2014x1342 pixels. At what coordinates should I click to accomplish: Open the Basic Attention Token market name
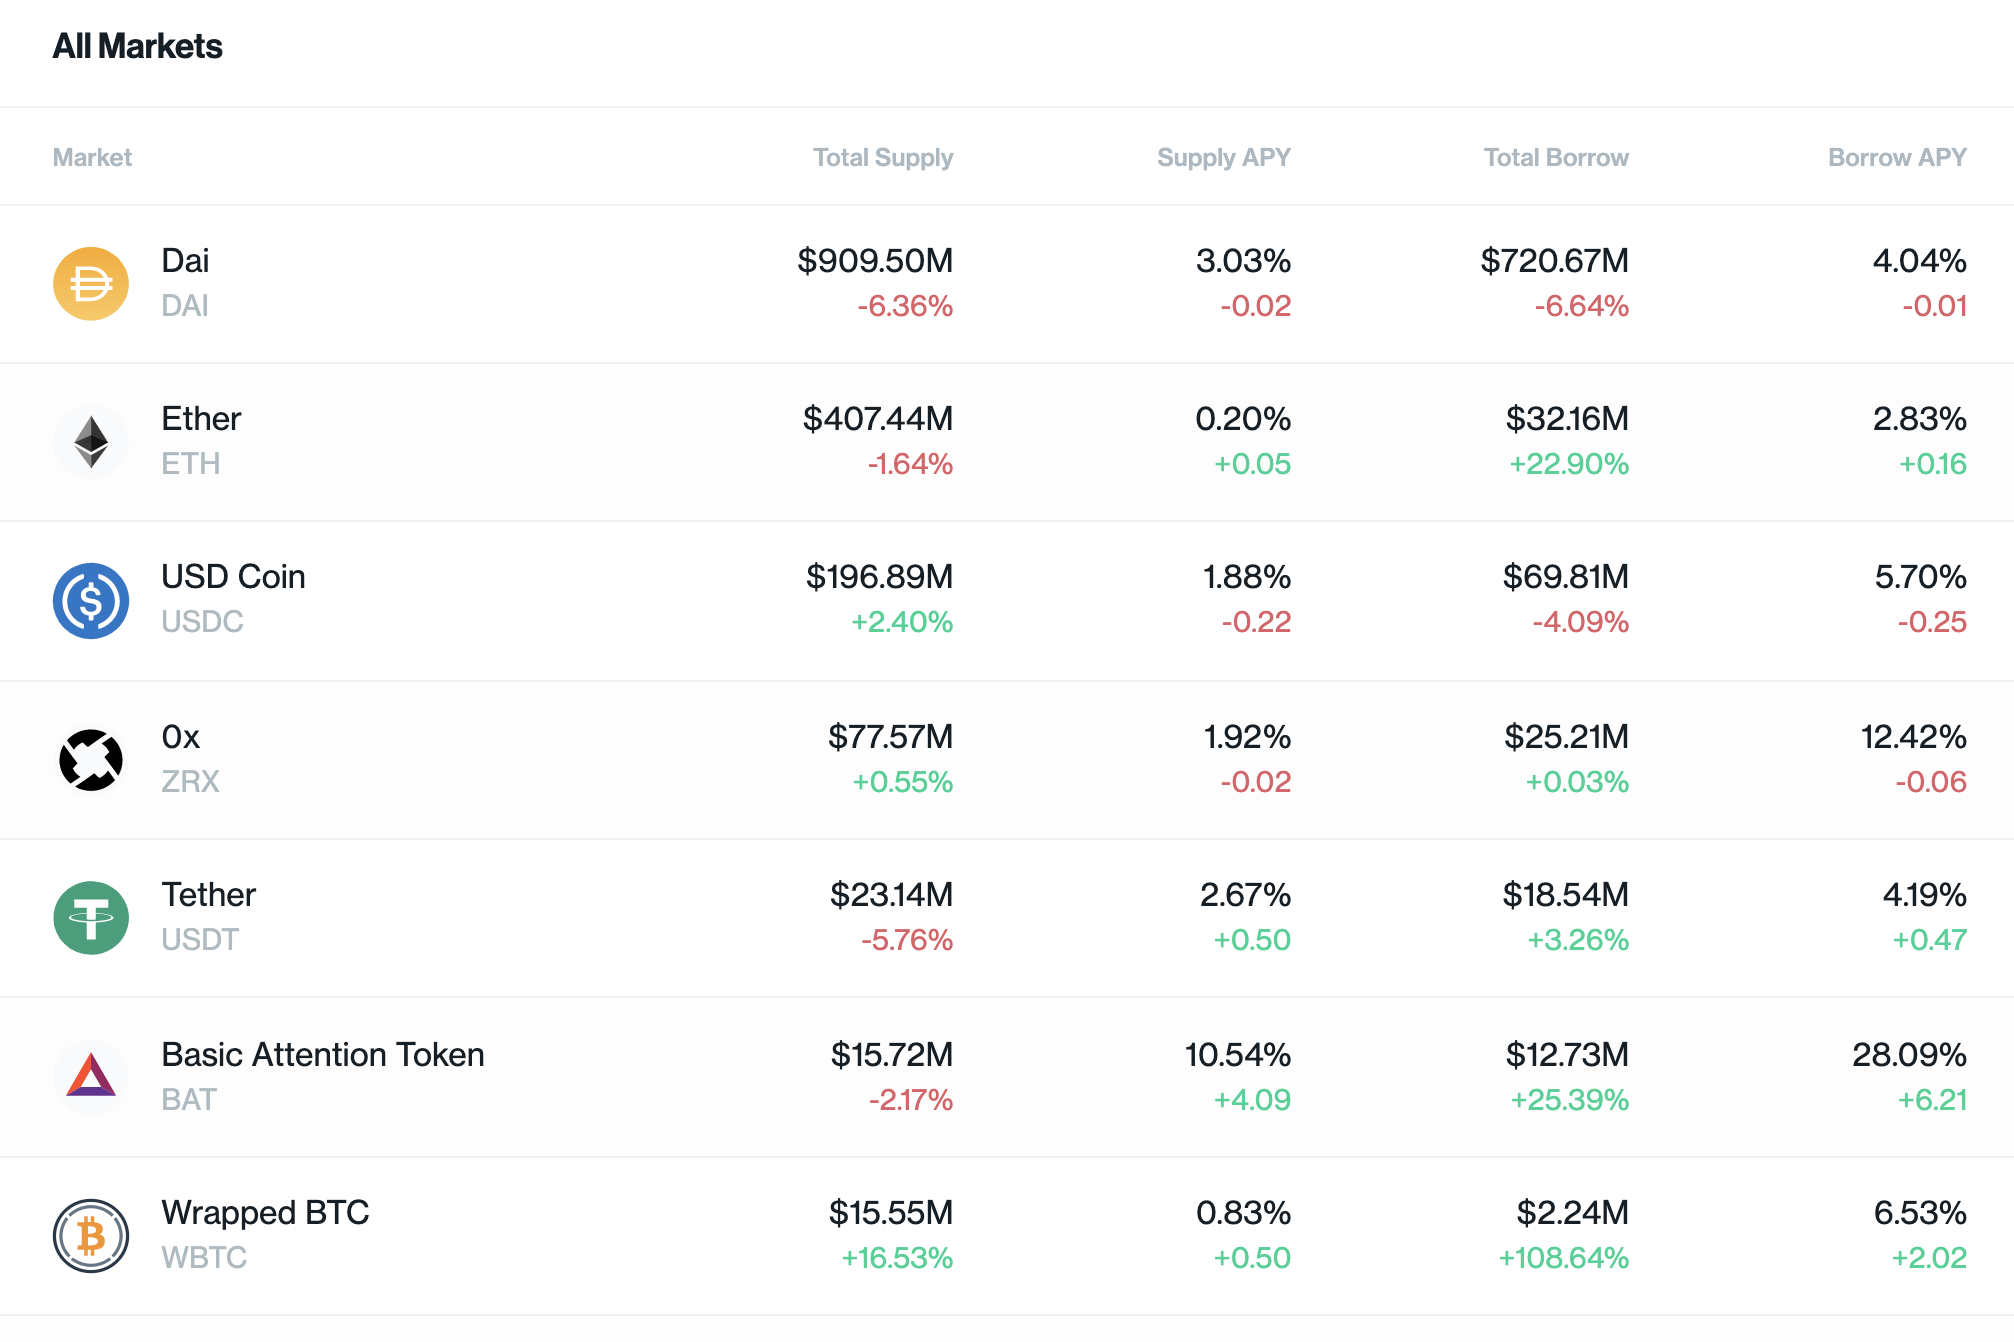[323, 1055]
